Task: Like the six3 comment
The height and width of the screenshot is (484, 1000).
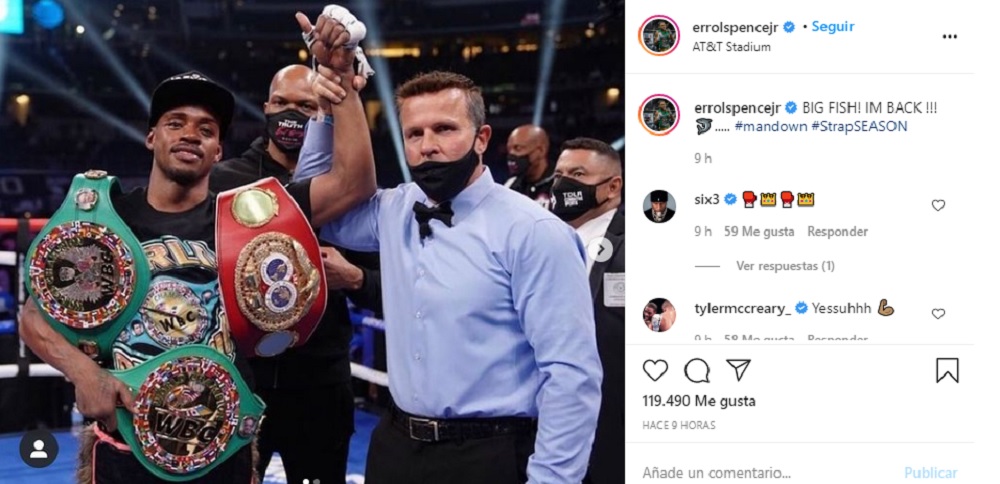Action: pos(938,205)
